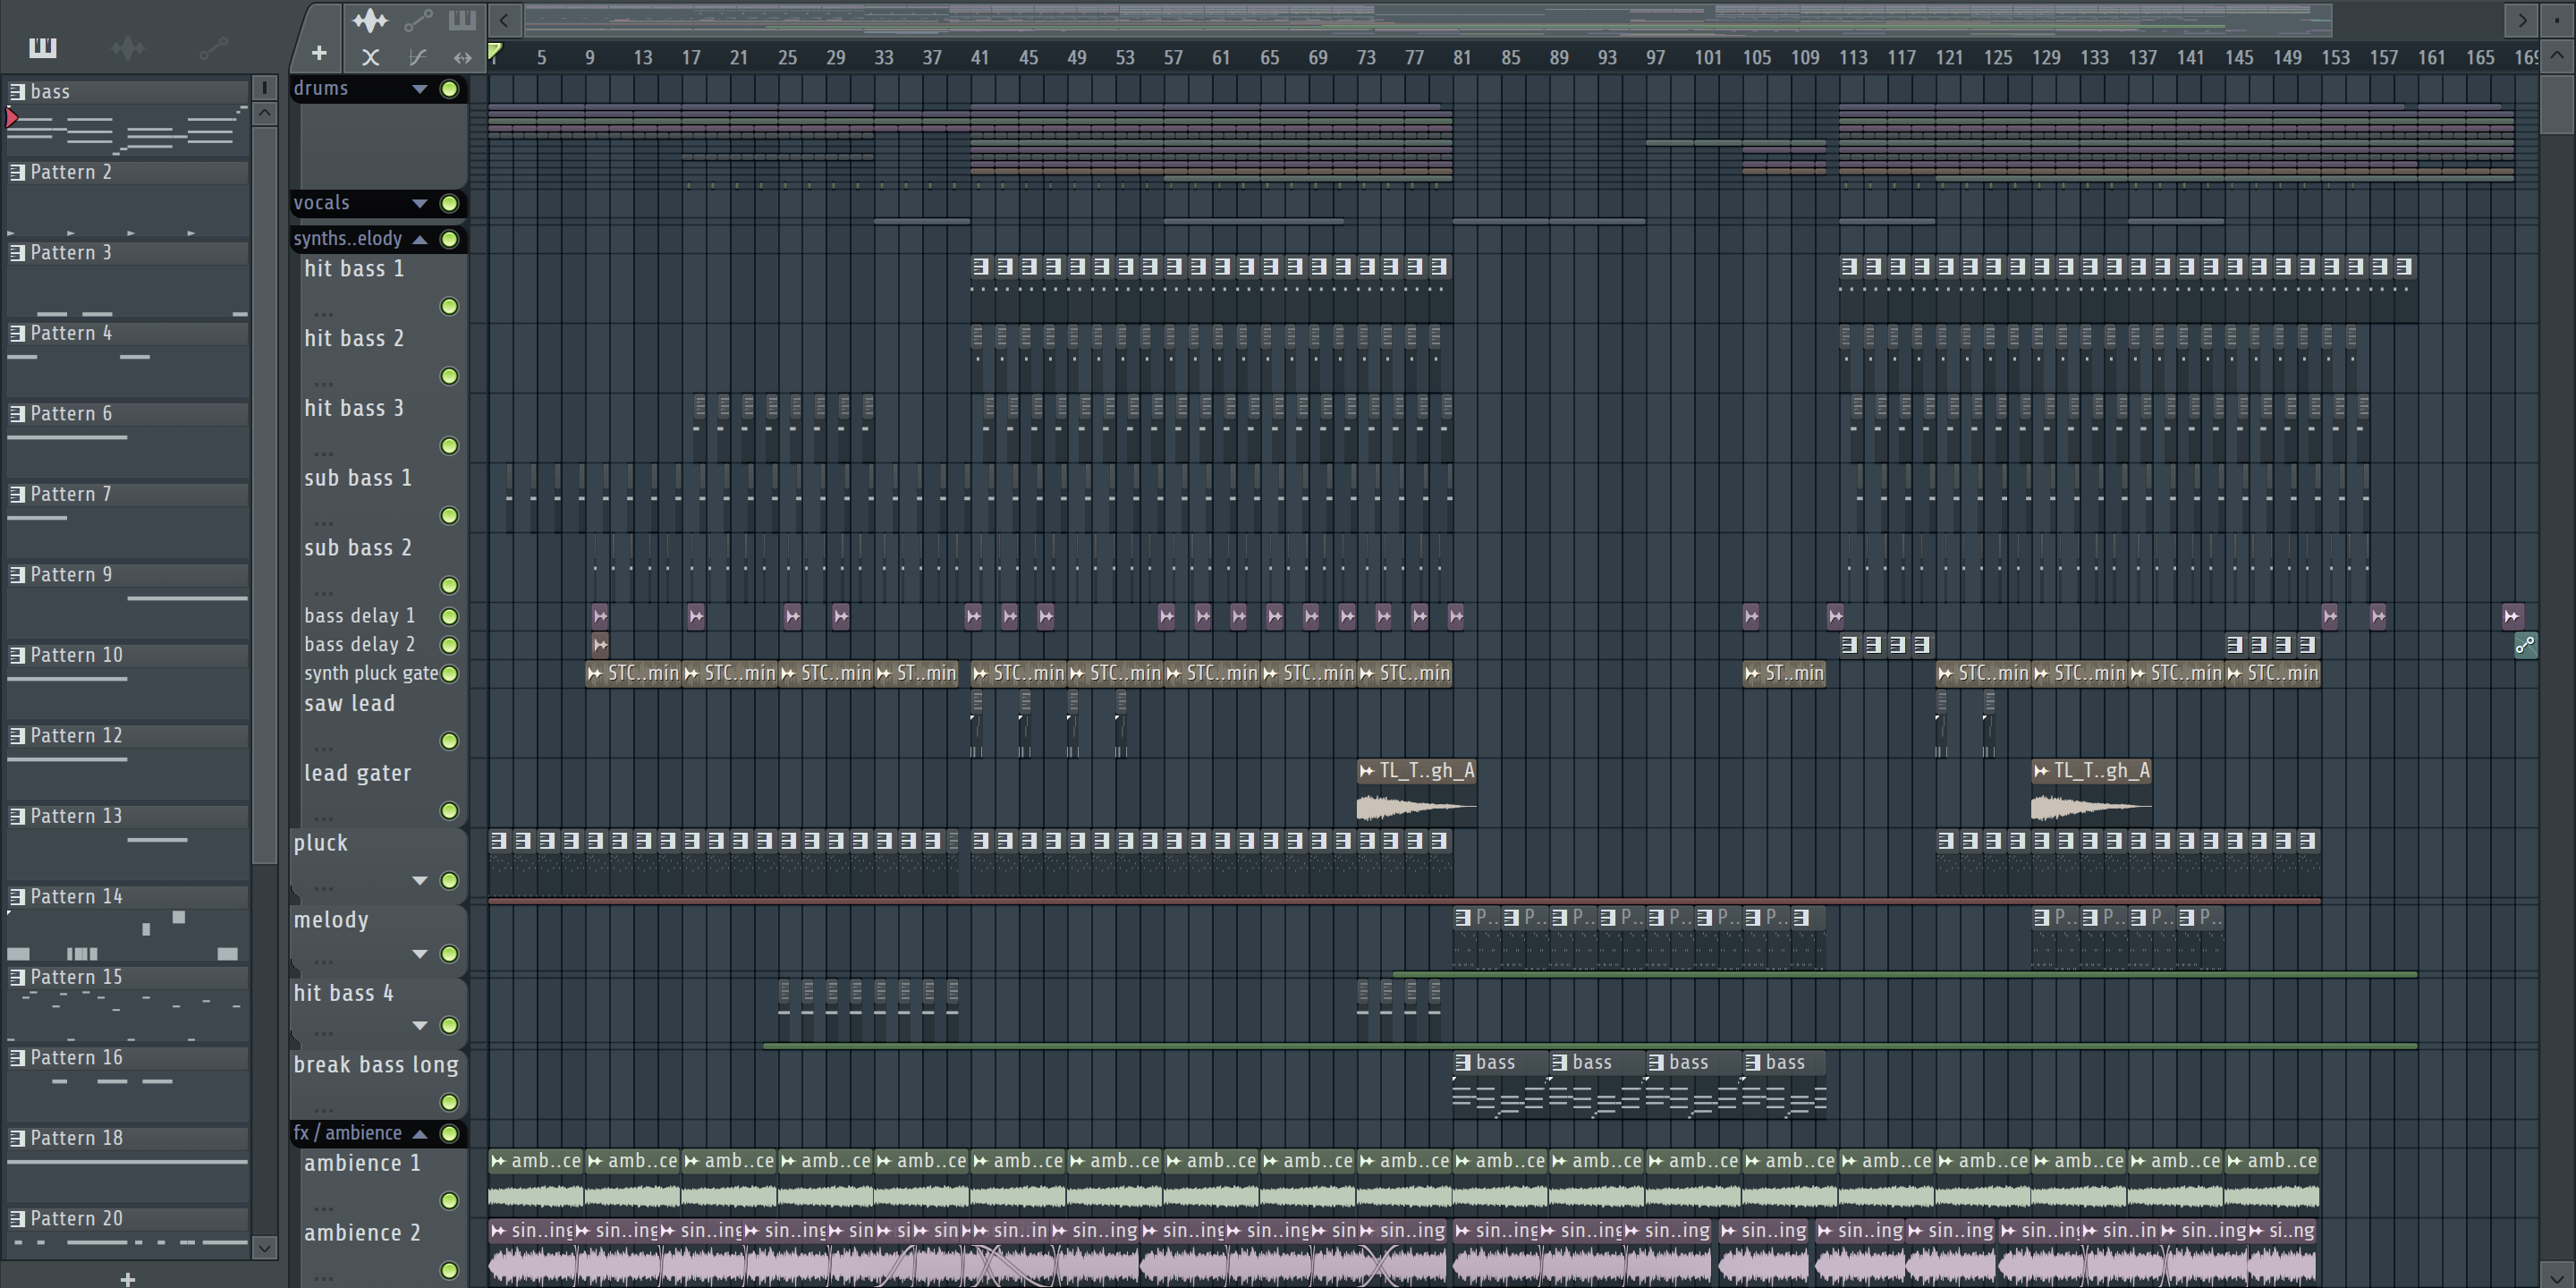Select Pattern 20 in the picker
The image size is (2576, 1288).
click(x=127, y=1218)
